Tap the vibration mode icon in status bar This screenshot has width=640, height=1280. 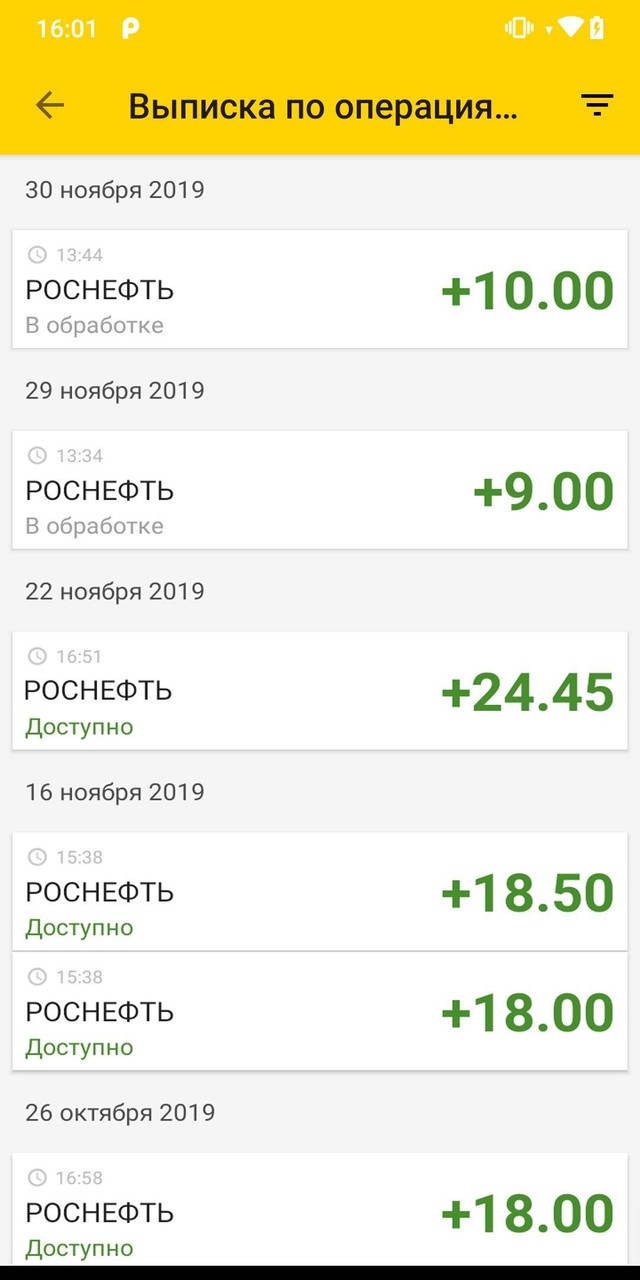(520, 27)
